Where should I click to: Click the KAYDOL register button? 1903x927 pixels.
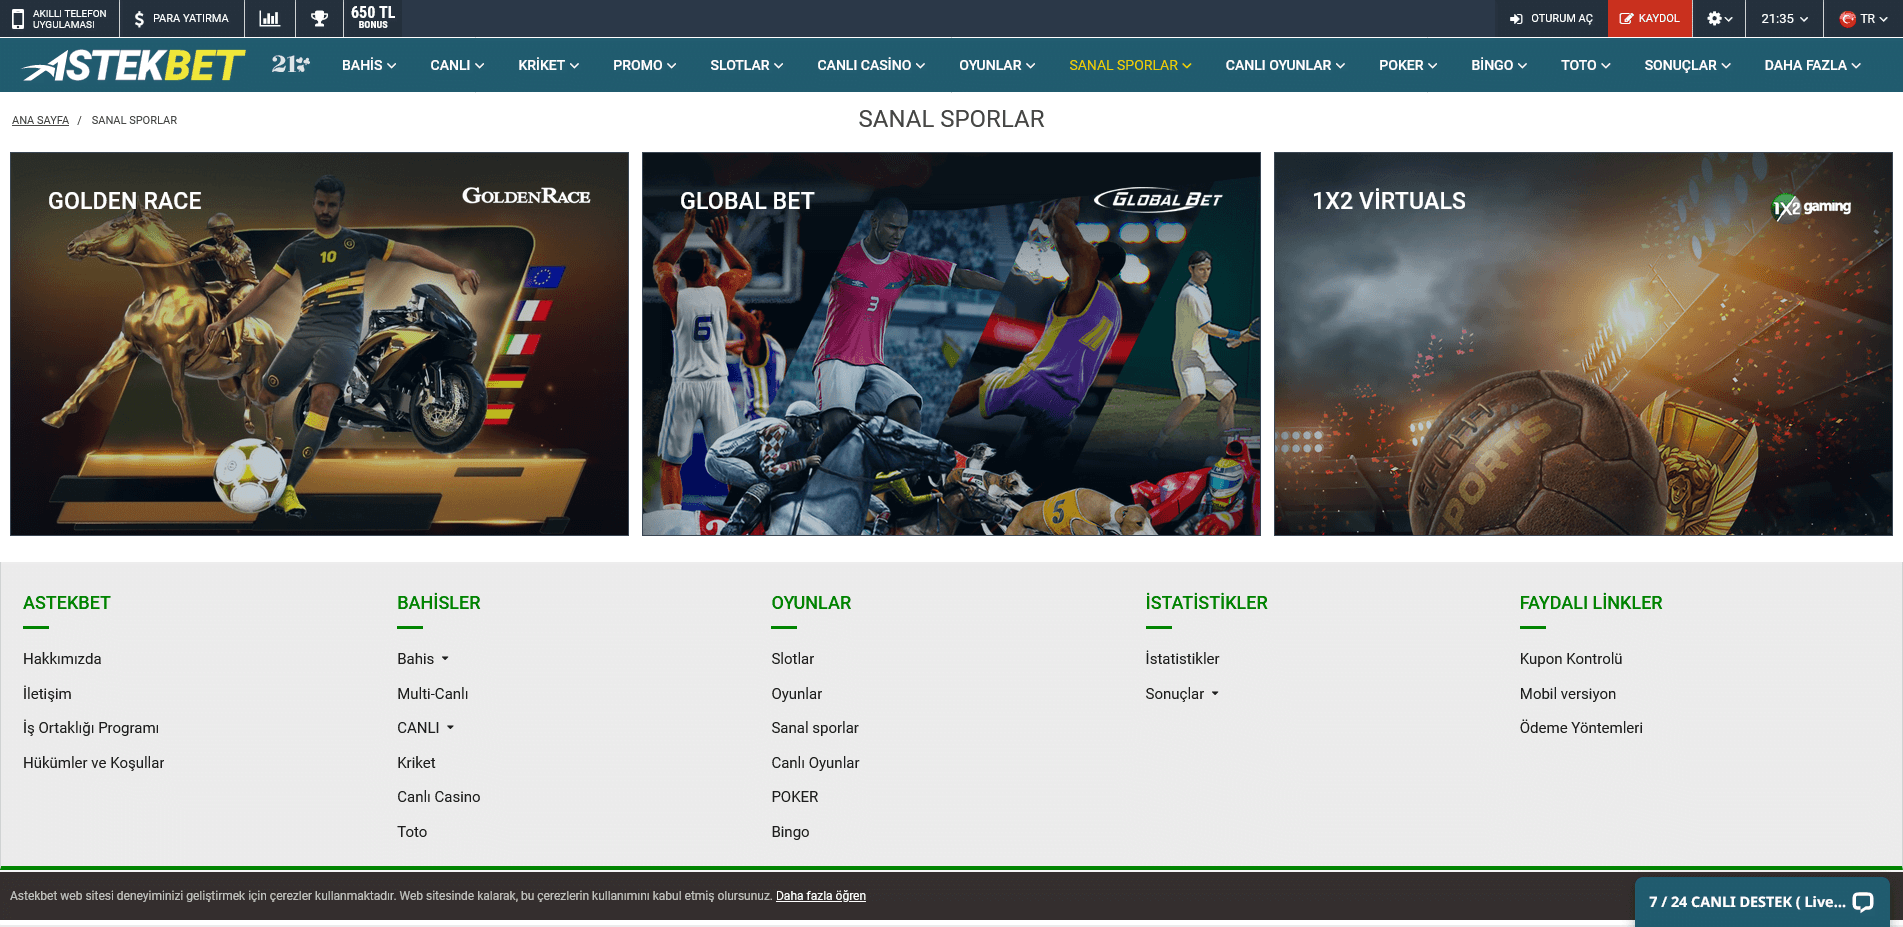[1649, 18]
